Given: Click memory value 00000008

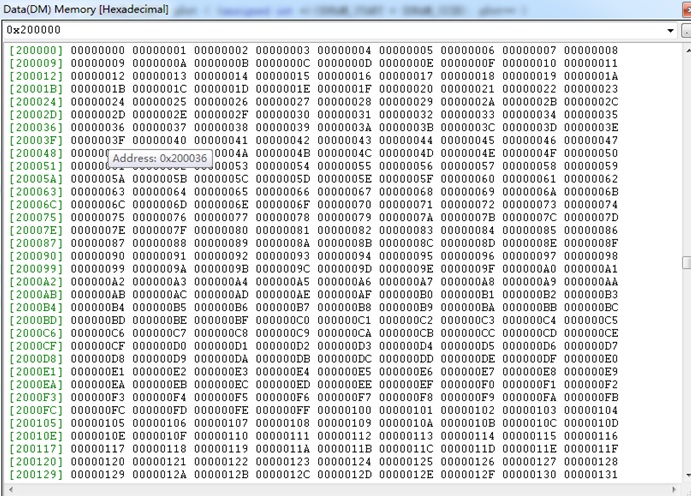Looking at the screenshot, I should (x=591, y=50).
